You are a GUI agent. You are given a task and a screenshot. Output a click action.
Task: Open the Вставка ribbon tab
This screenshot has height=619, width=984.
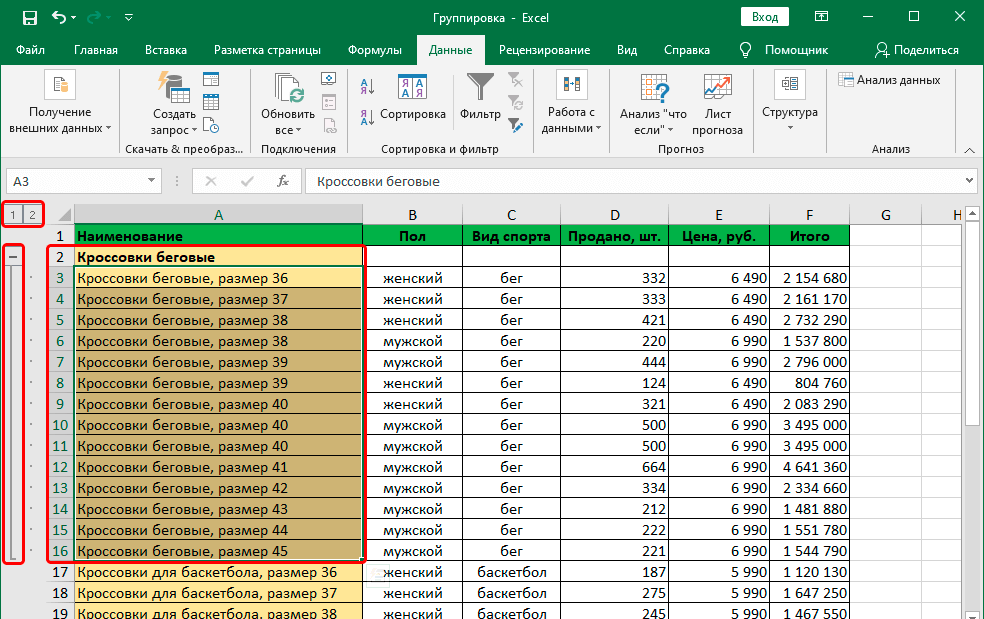point(166,50)
